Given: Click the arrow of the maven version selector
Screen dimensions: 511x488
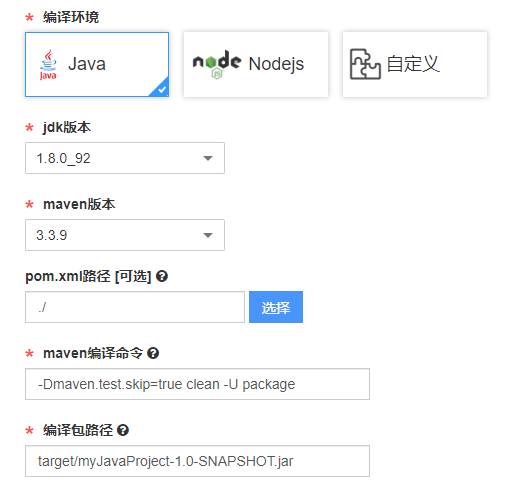Looking at the screenshot, I should pyautogui.click(x=208, y=235).
